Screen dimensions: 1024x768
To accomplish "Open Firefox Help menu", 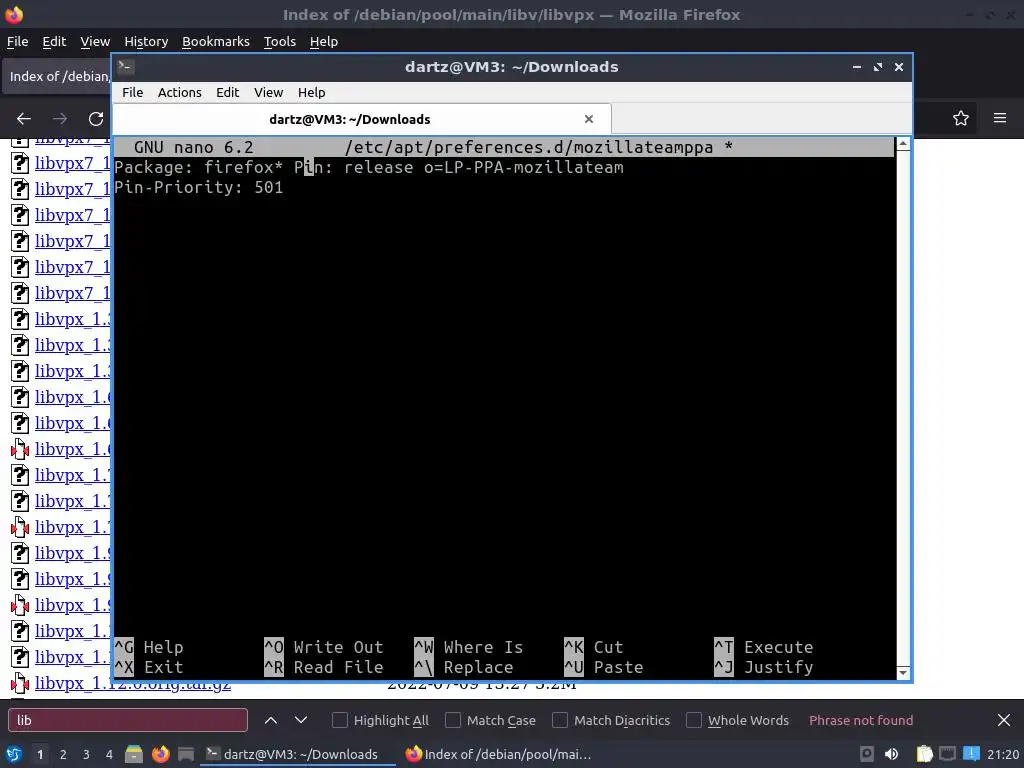I will [324, 41].
